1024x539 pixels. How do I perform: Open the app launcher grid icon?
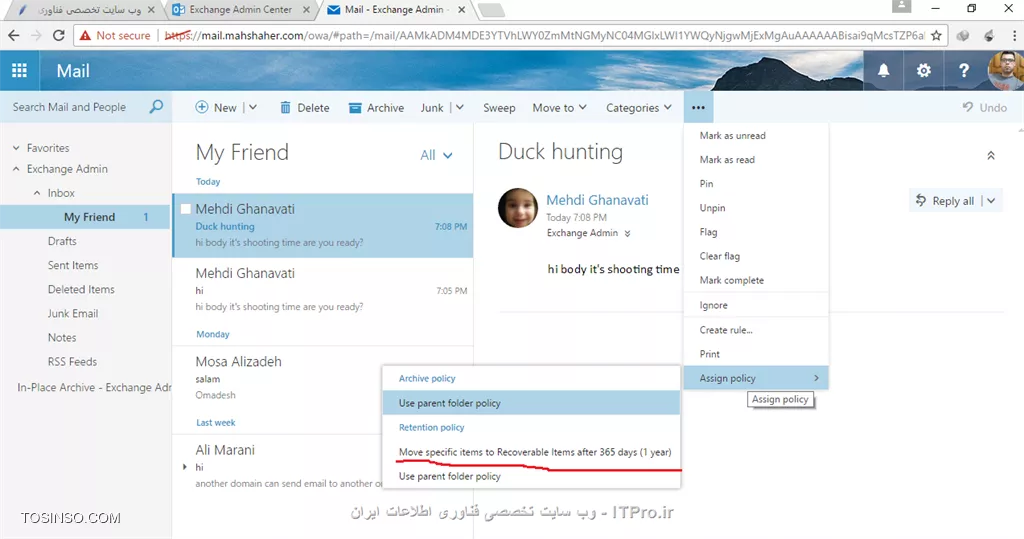coord(20,71)
